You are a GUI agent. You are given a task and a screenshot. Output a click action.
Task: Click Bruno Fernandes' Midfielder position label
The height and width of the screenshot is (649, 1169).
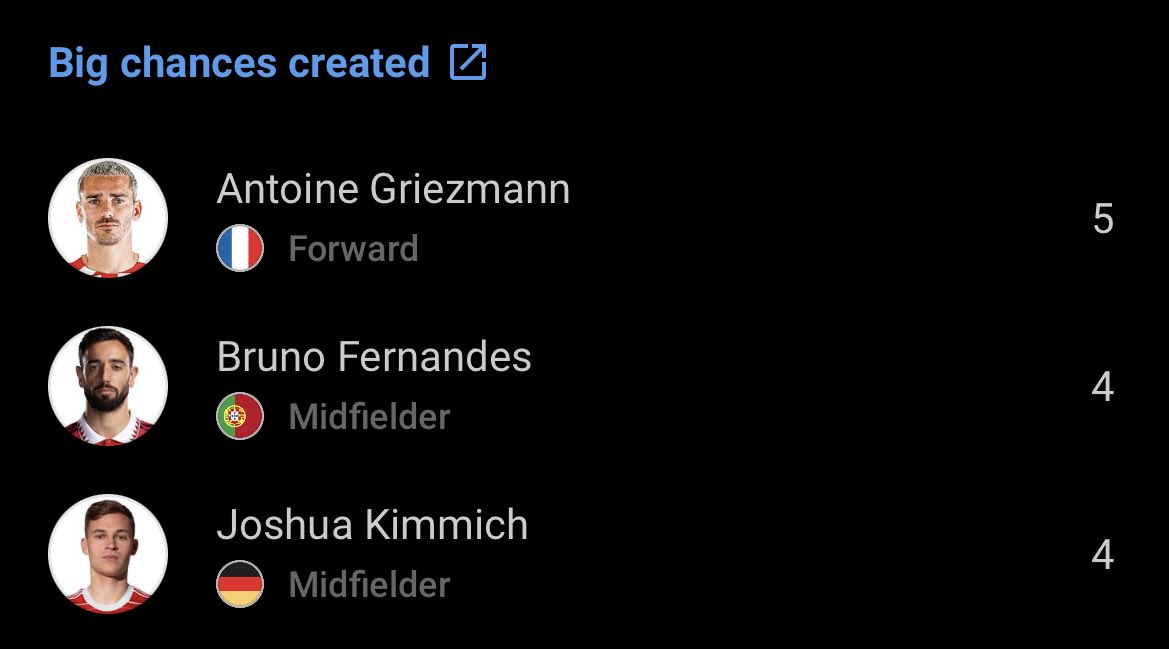point(369,417)
